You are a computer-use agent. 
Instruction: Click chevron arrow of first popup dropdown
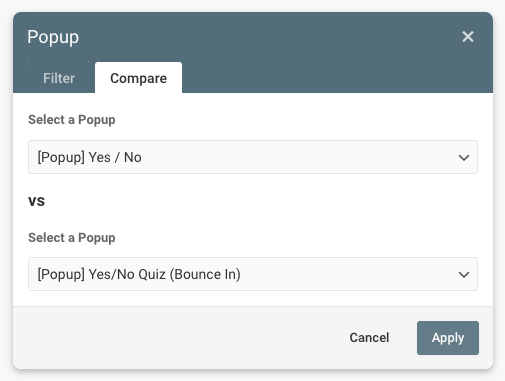tap(464, 157)
